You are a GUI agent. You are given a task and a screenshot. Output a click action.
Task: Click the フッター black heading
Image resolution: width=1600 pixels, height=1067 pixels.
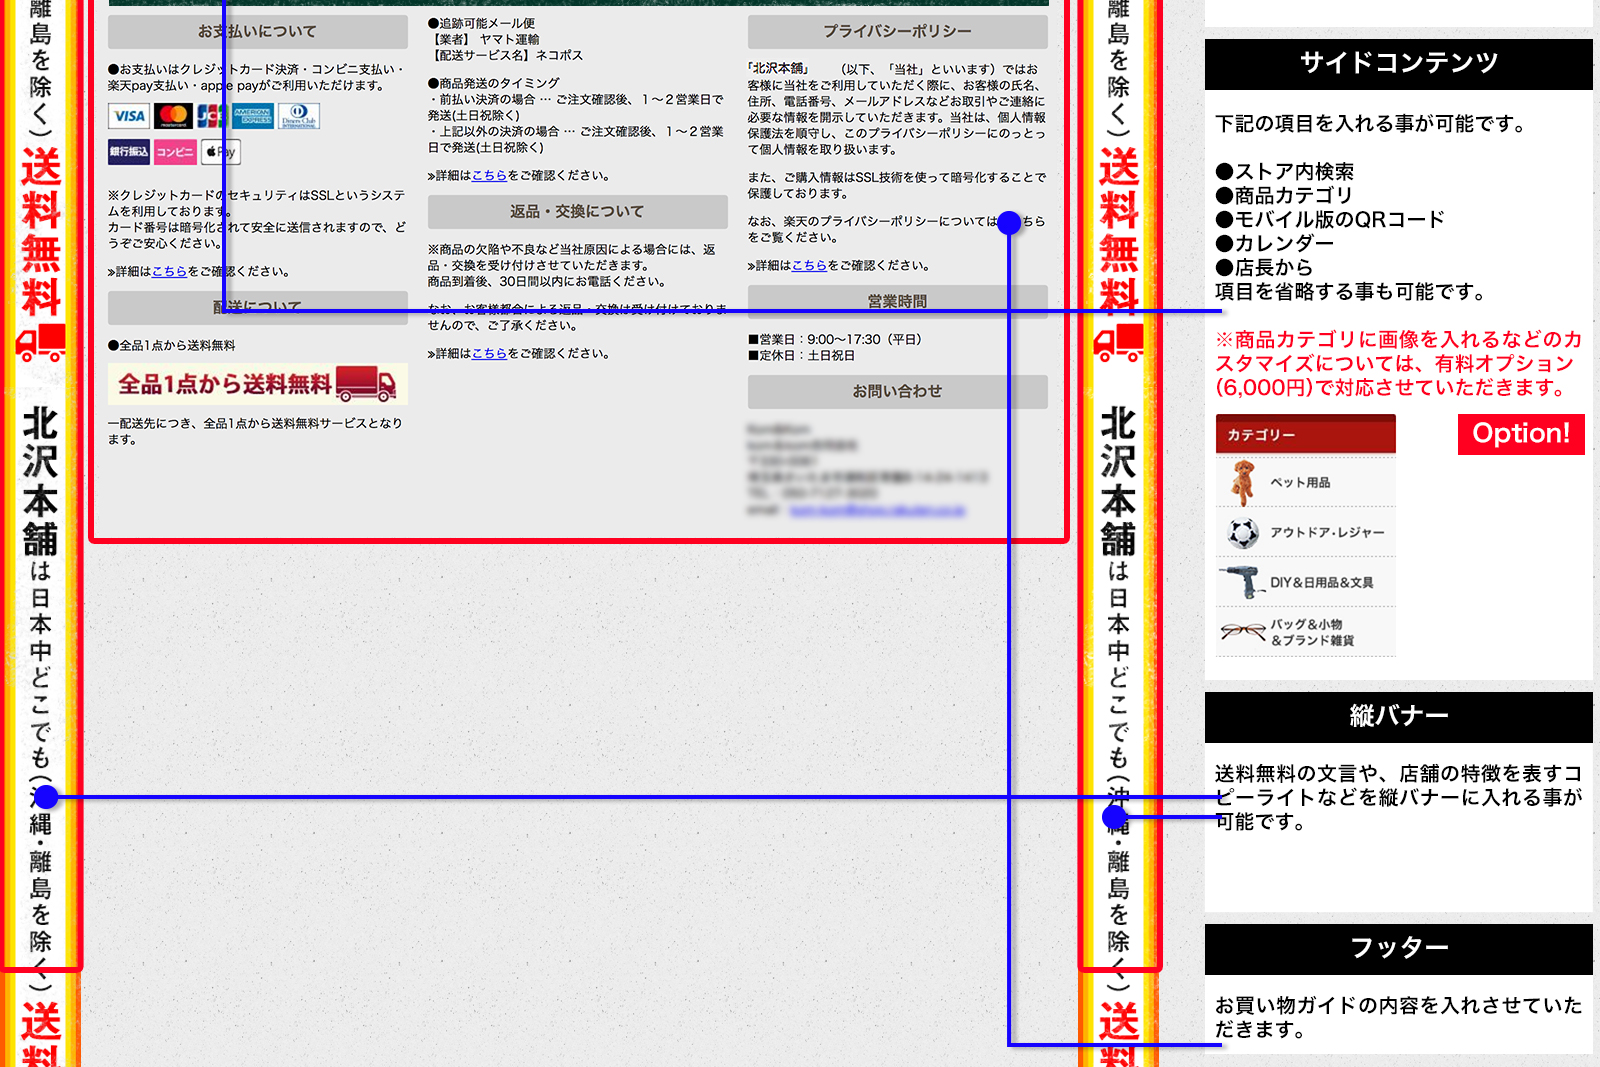pyautogui.click(x=1399, y=949)
